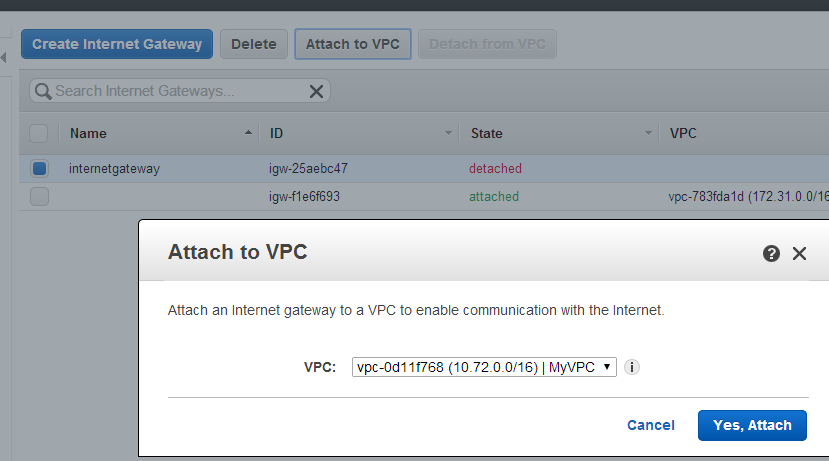Screen dimensions: 829x461
Task: Check the igw-f1e6f693 row checkbox
Action: tap(39, 197)
